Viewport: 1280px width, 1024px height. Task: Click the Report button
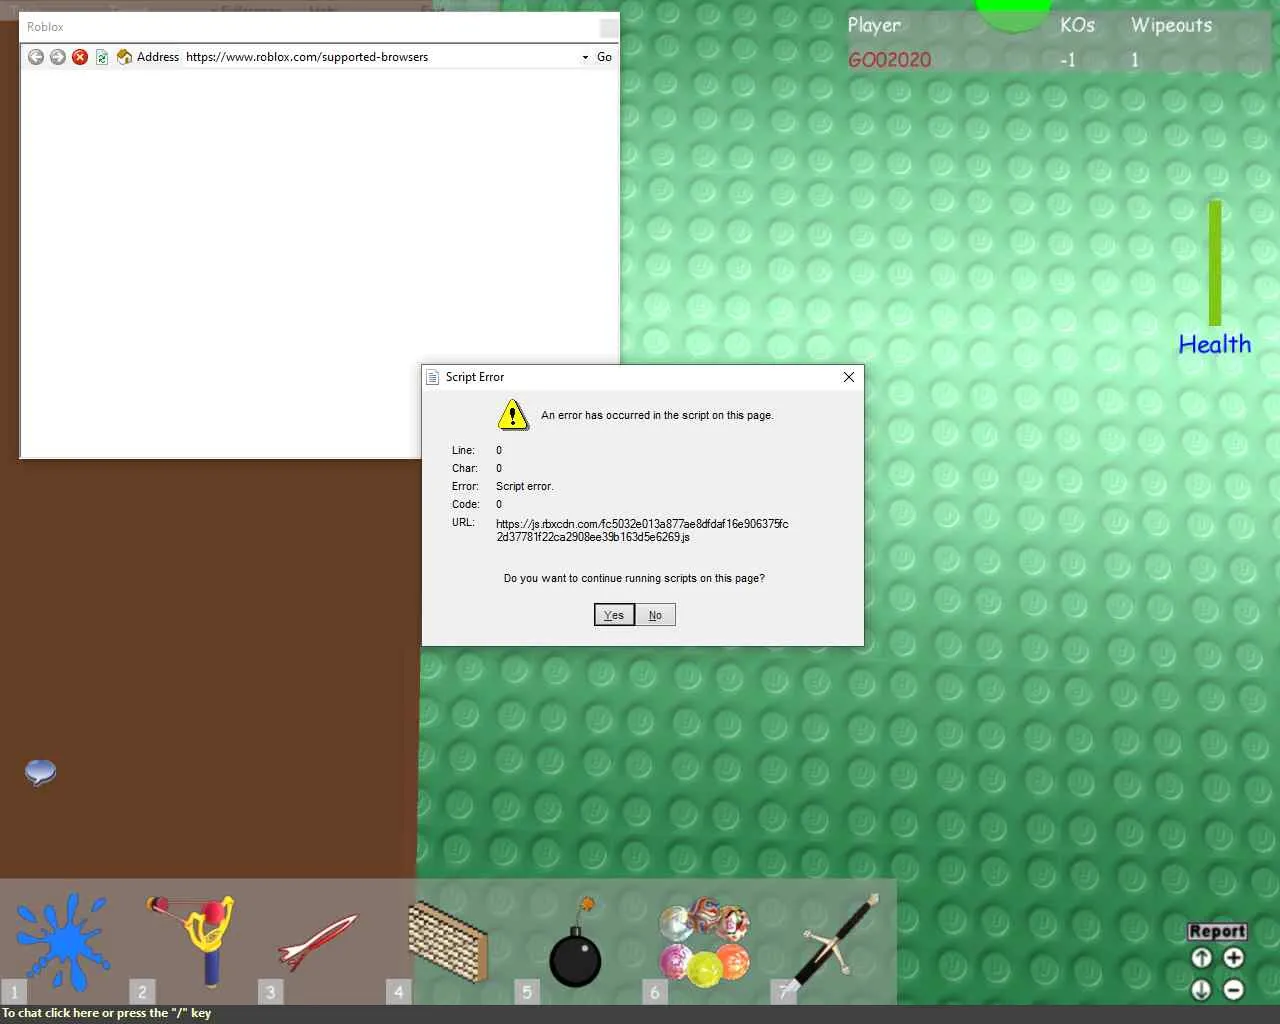pos(1217,931)
